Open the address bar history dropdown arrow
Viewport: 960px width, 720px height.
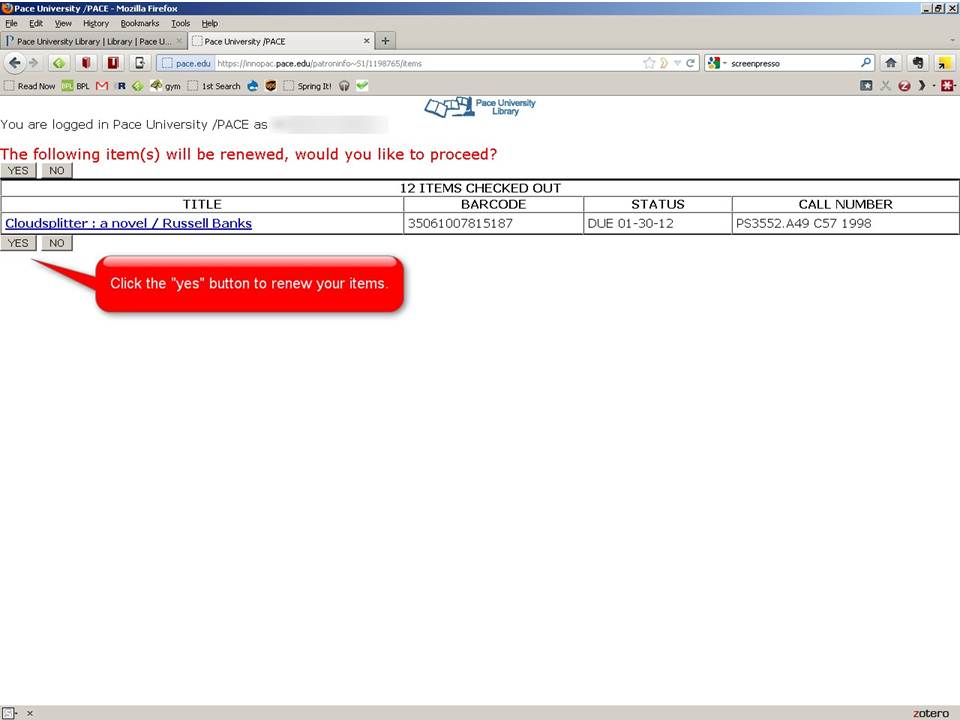(677, 63)
